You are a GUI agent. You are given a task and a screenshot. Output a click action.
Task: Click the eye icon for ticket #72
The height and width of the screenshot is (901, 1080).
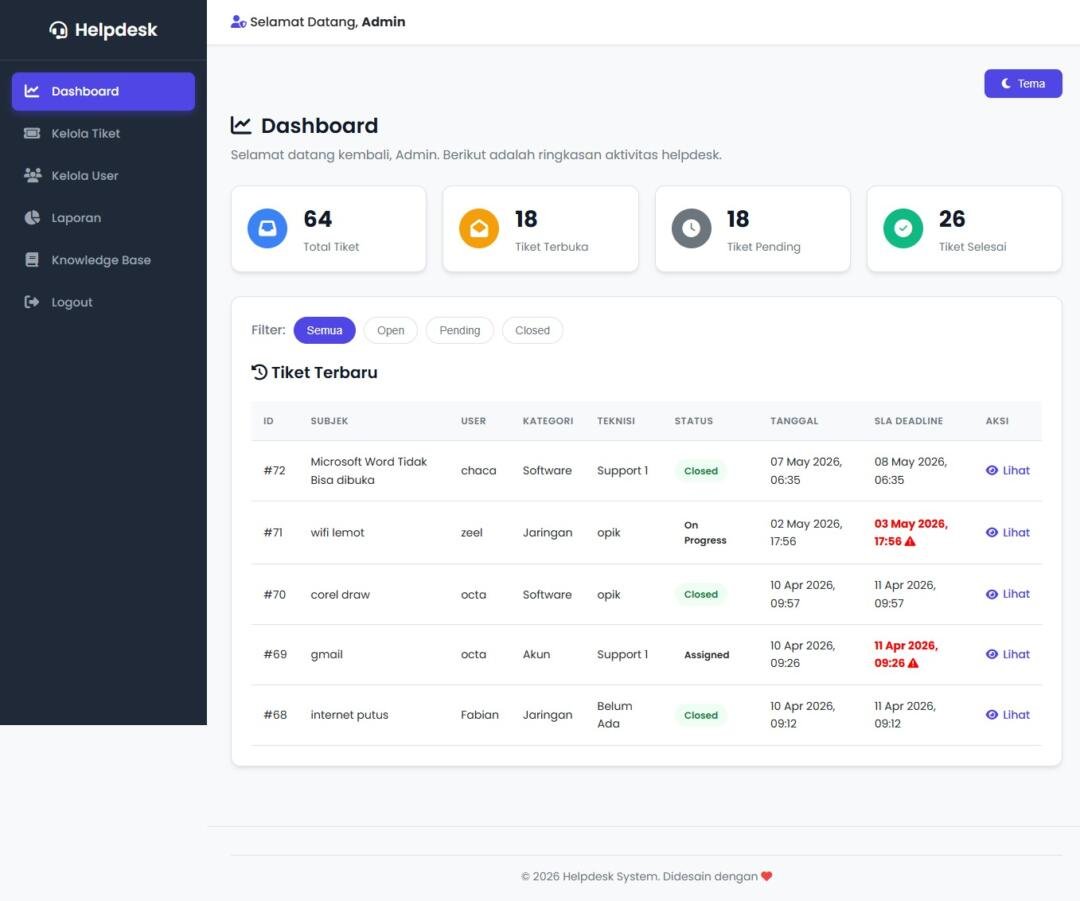pos(992,470)
